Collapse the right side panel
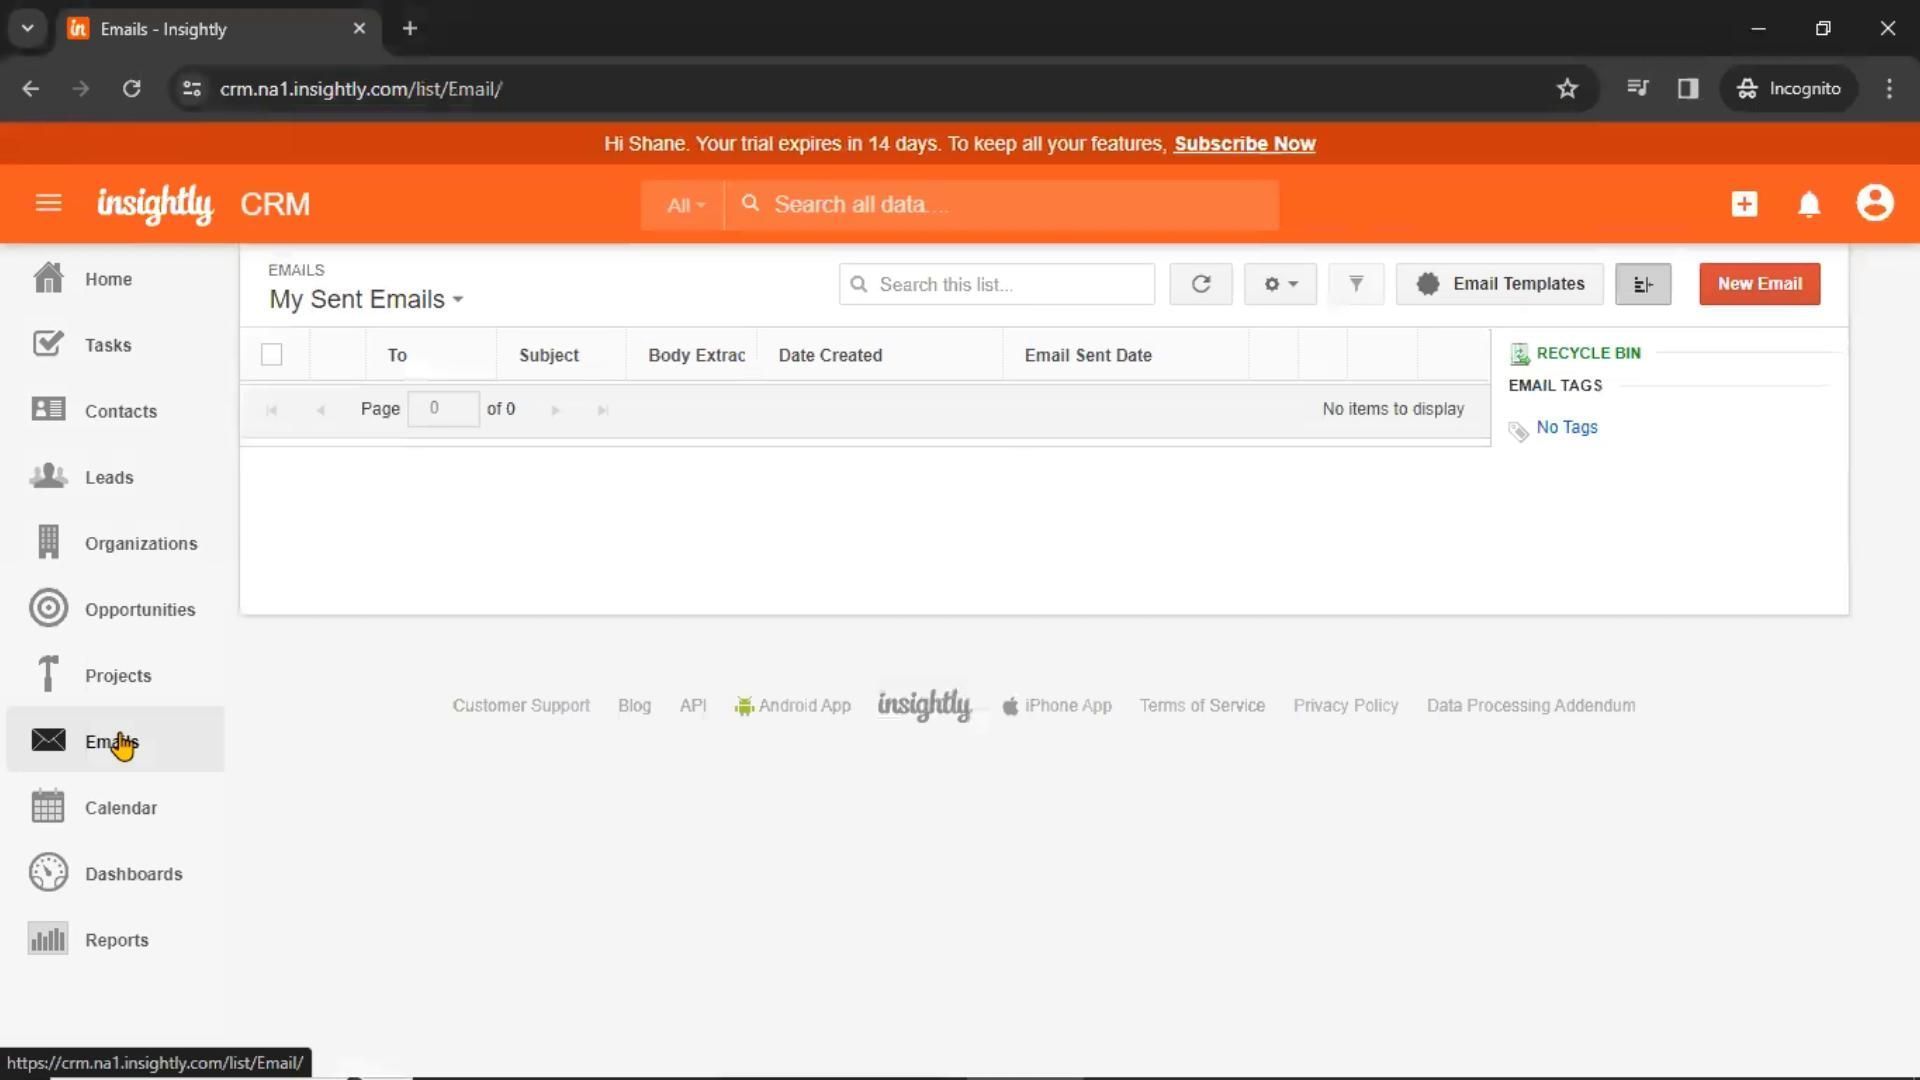Screen dimensions: 1920x1080 [x=1642, y=285]
